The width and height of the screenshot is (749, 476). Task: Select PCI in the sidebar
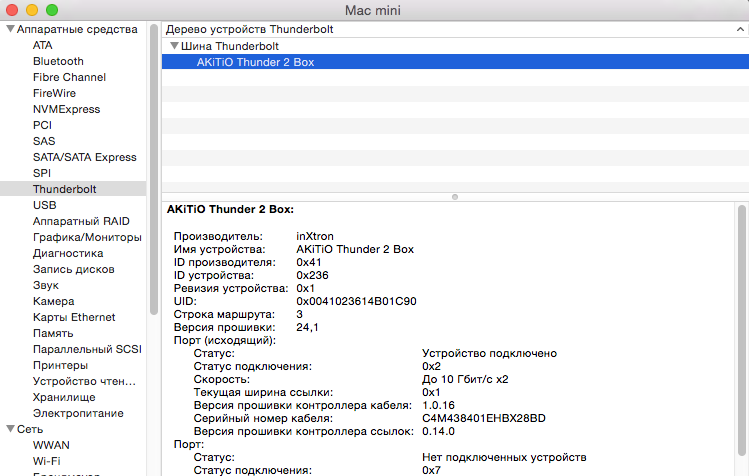(42, 125)
